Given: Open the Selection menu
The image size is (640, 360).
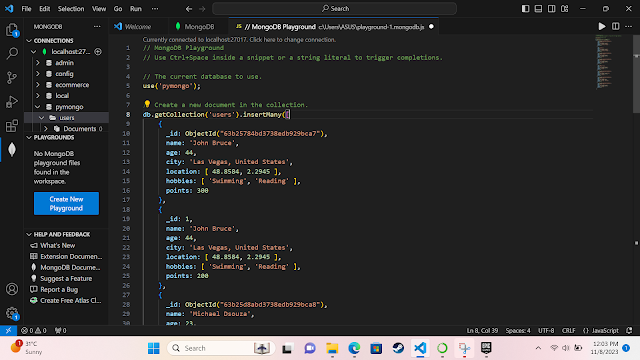Looking at the screenshot, I should [x=71, y=9].
